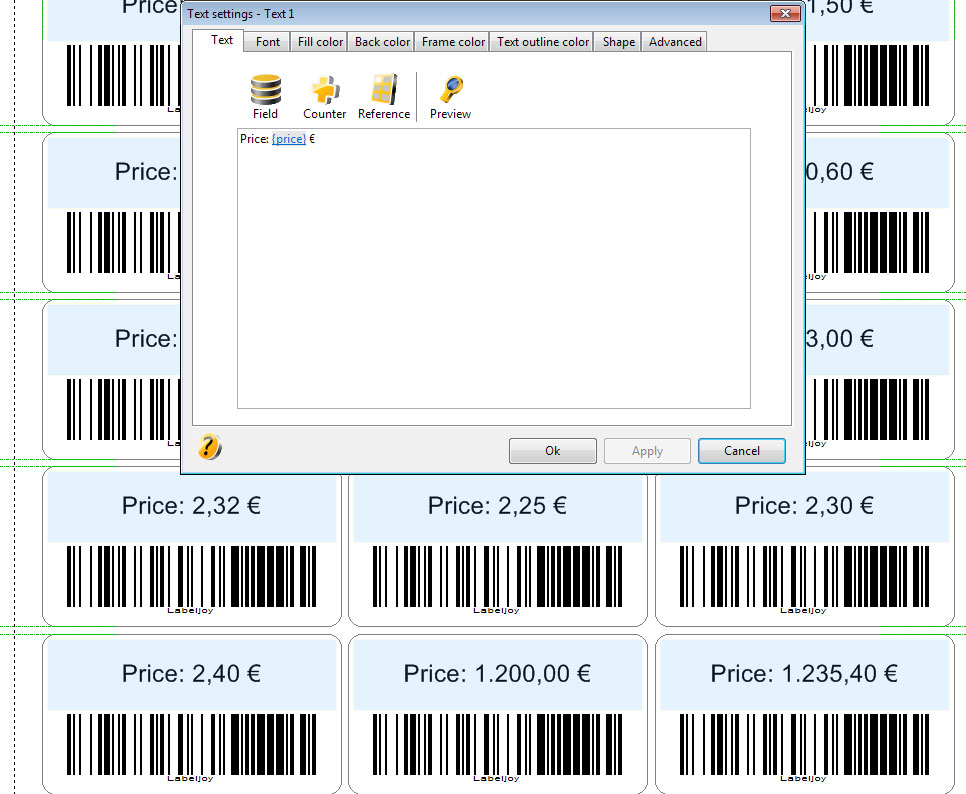Switch to the Shape tab
Image resolution: width=966 pixels, height=794 pixels.
pos(619,42)
